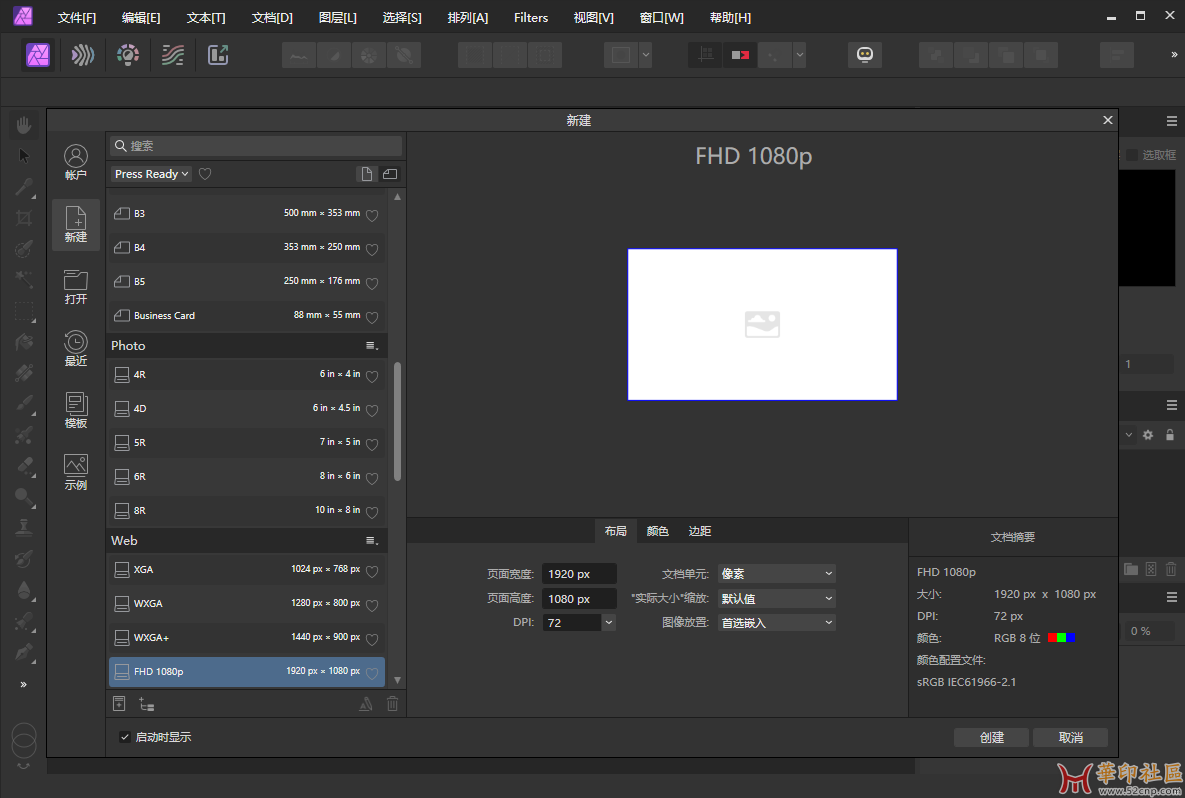Switch to the Tone Mapping Persona
Image resolution: width=1185 pixels, height=798 pixels.
(173, 54)
